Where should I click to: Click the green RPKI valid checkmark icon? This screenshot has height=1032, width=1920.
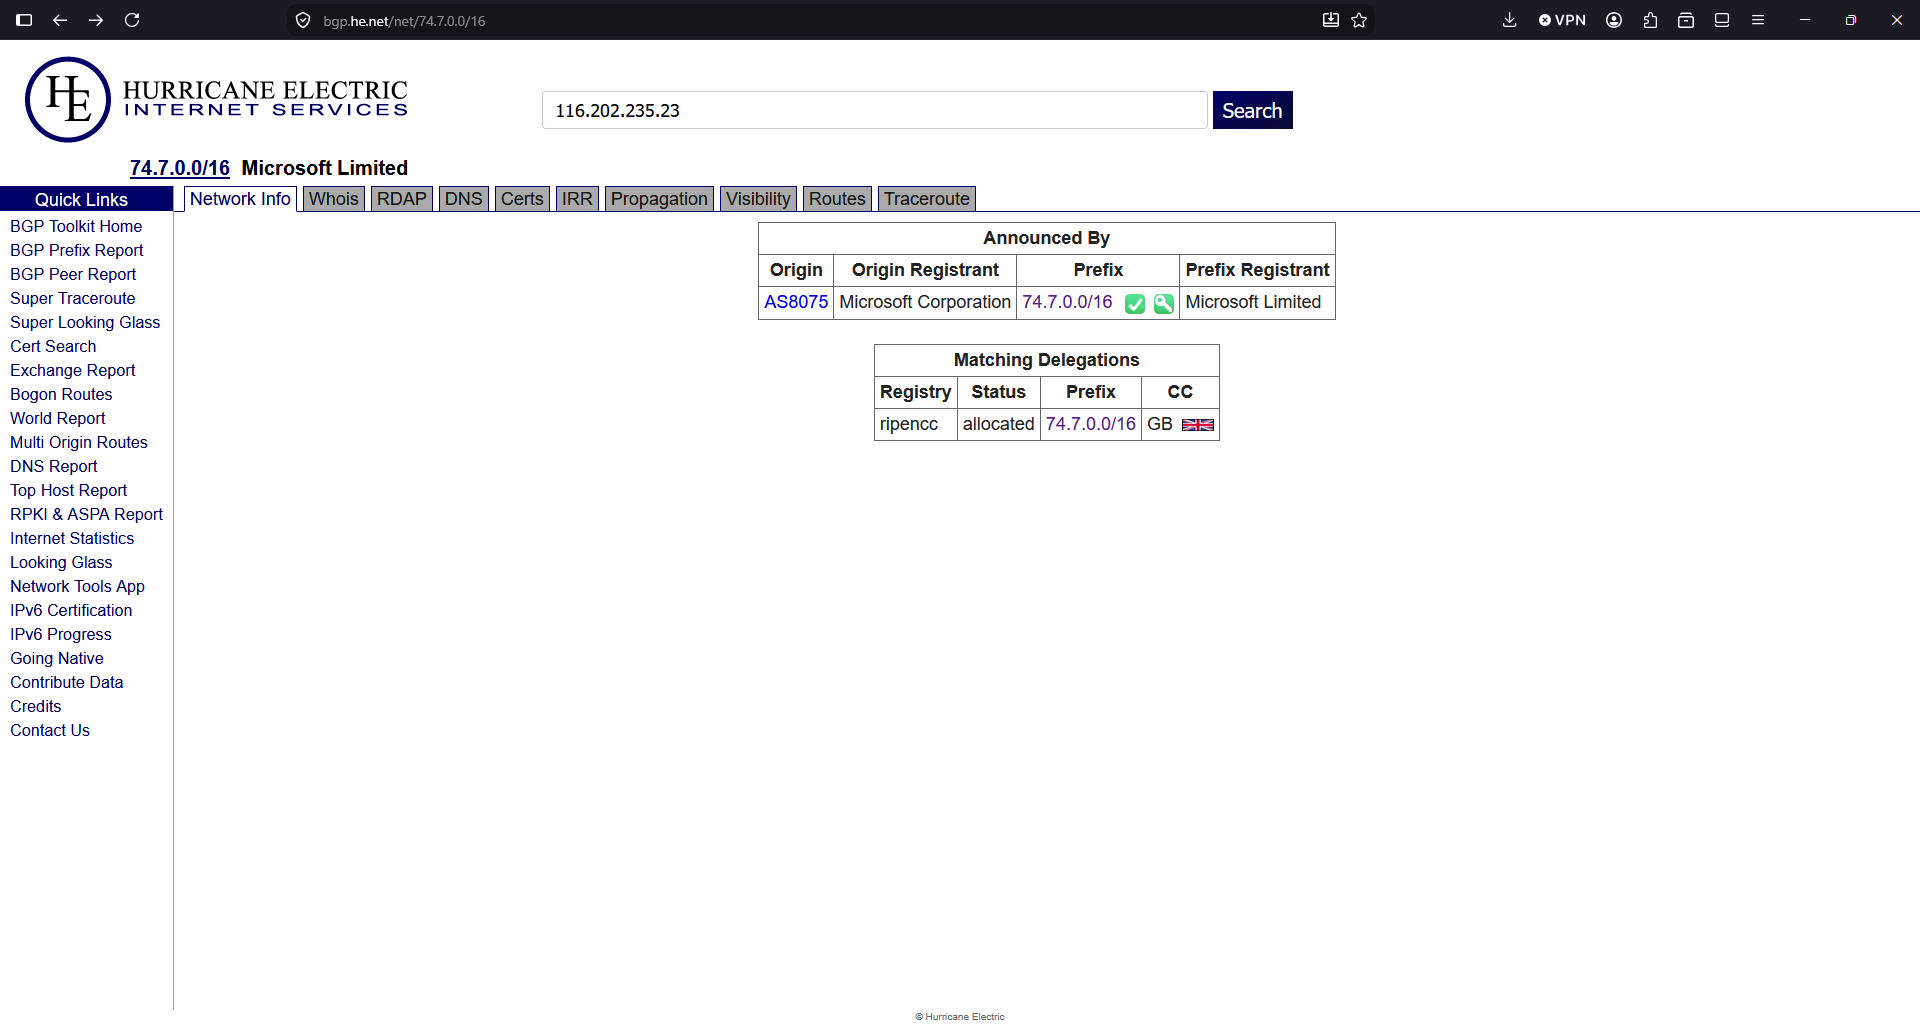[x=1135, y=304]
